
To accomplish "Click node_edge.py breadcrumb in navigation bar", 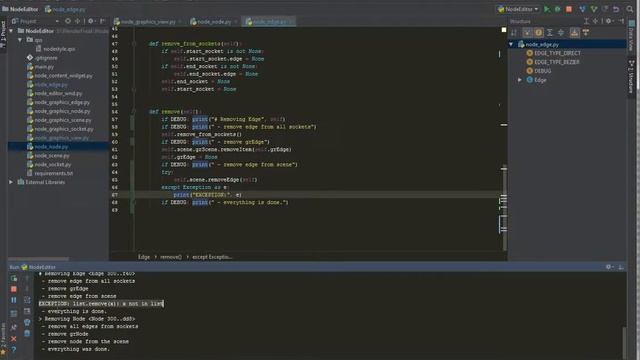I will pyautogui.click(x=65, y=9).
